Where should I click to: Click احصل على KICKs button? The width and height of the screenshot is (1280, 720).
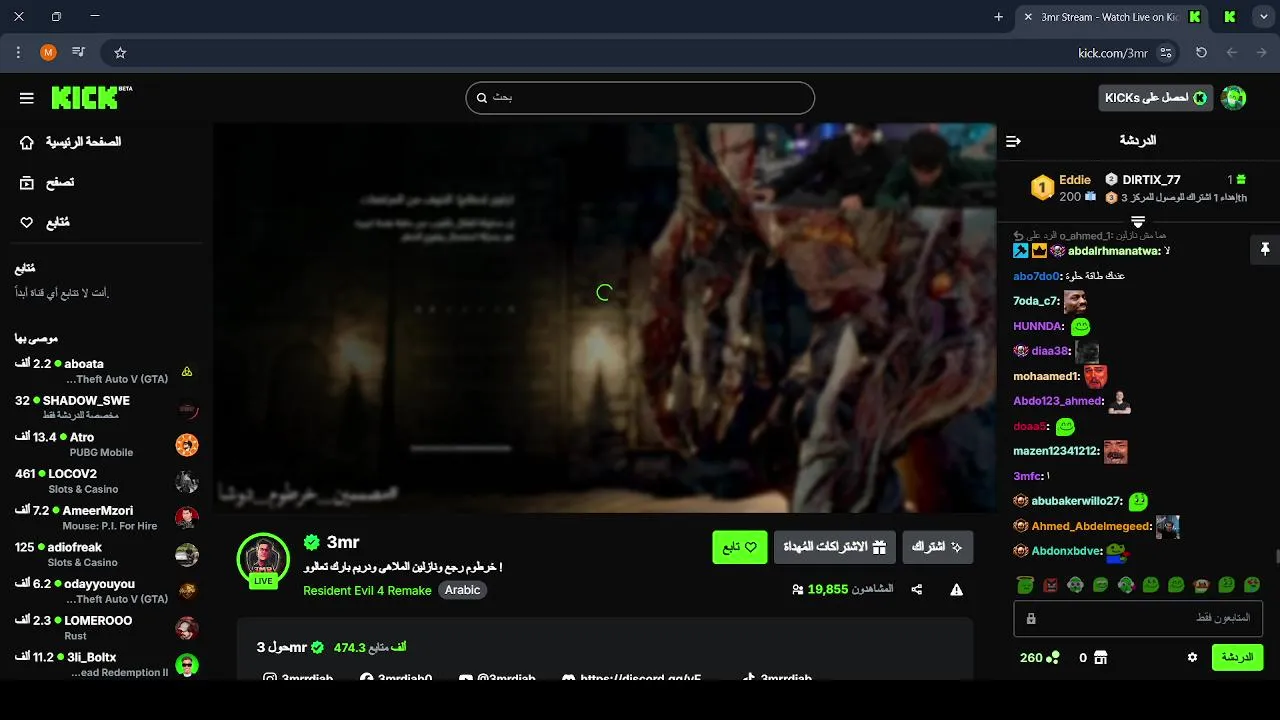pyautogui.click(x=1157, y=97)
